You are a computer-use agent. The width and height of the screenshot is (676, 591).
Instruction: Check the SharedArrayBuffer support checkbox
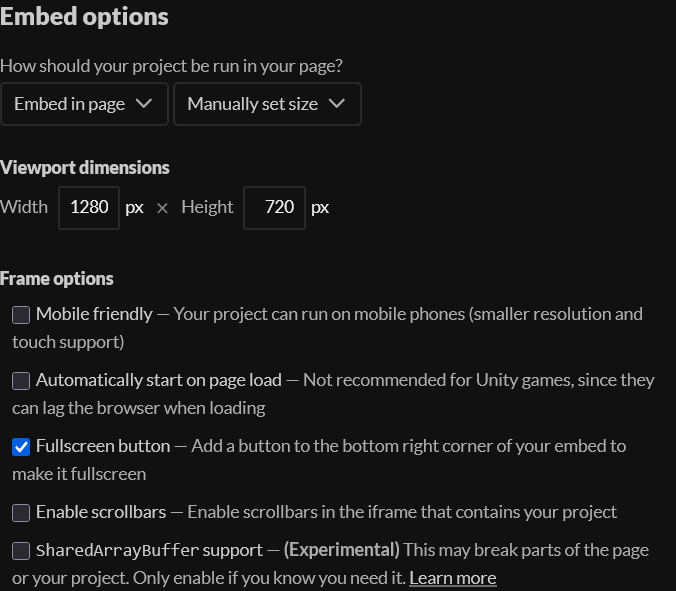tap(21, 551)
